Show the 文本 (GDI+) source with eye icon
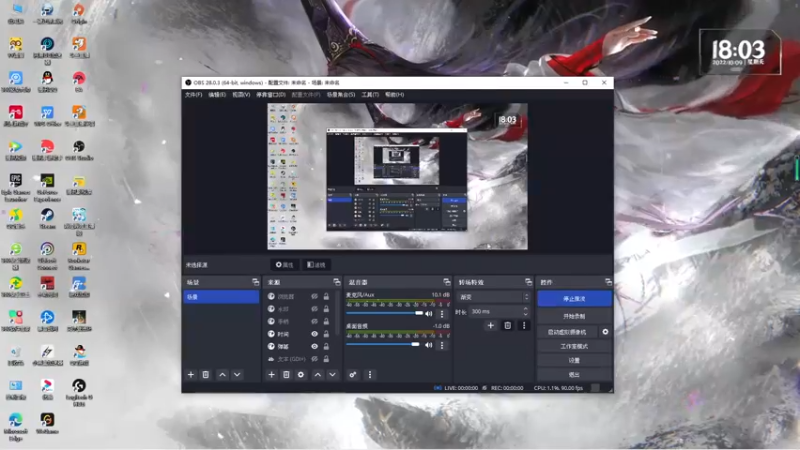Viewport: 800px width, 450px height. coord(314,359)
